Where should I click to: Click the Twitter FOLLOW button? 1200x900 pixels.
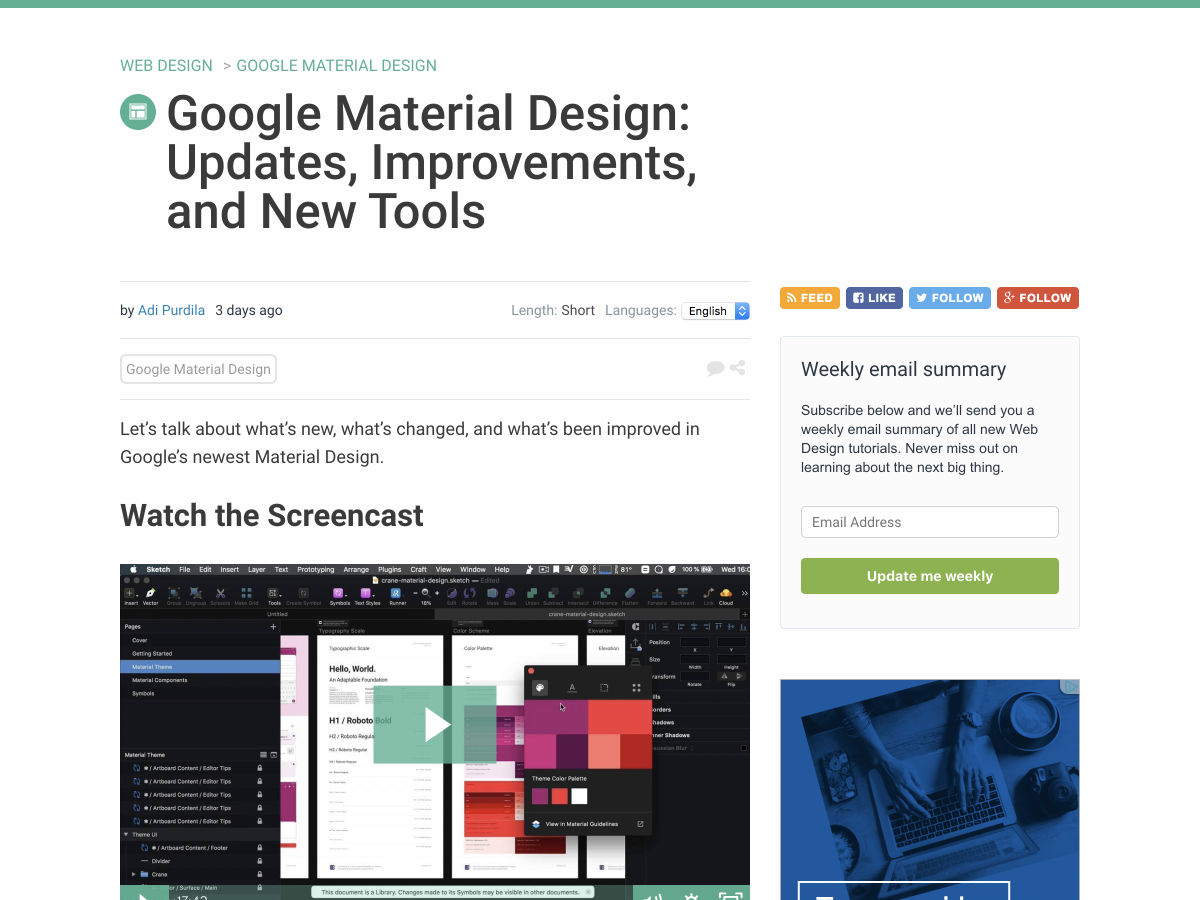tap(950, 298)
